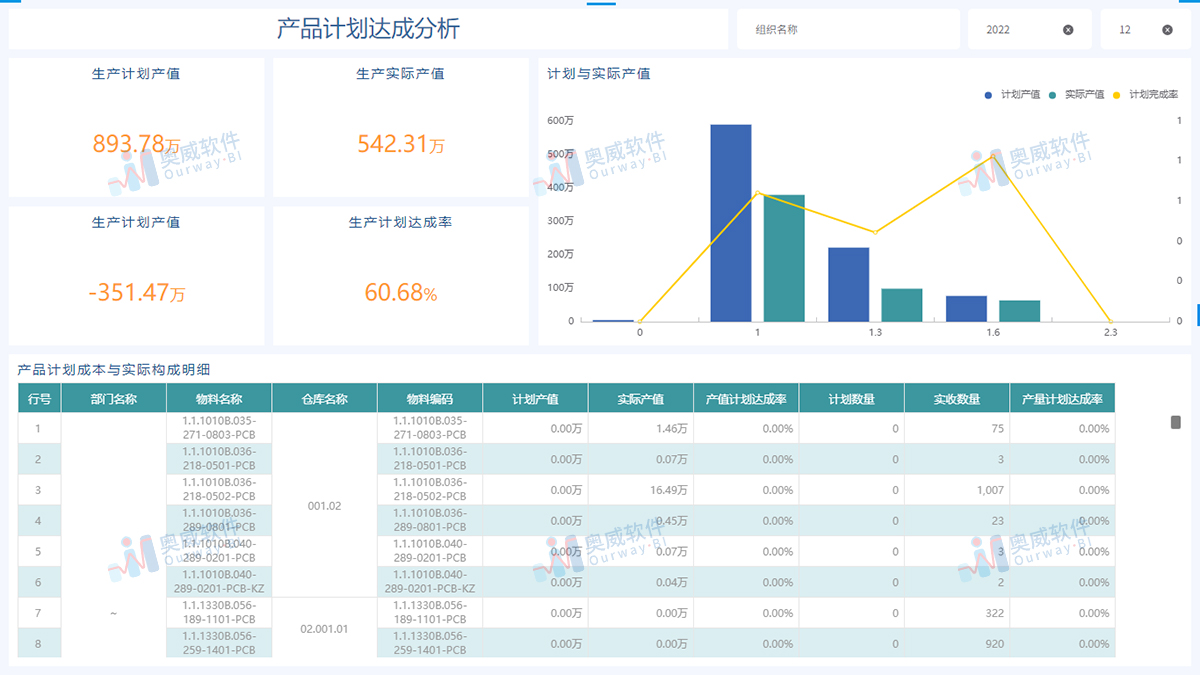This screenshot has height=675, width=1200.
Task: Open the 组织名称 filter selector
Action: (x=848, y=28)
